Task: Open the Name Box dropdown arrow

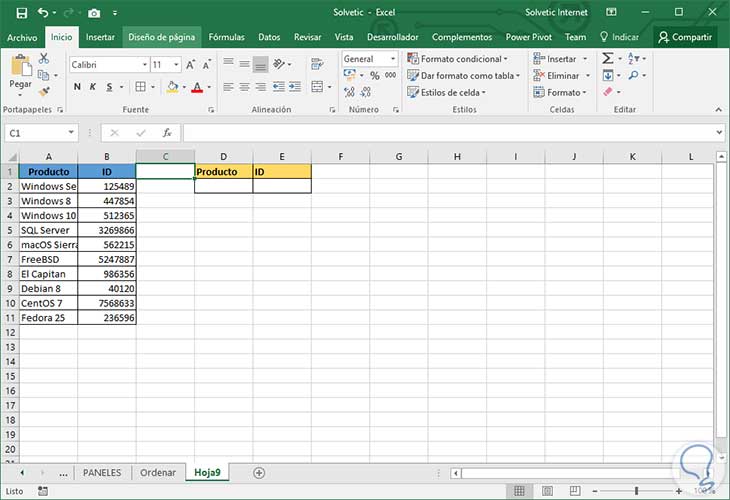Action: click(71, 133)
